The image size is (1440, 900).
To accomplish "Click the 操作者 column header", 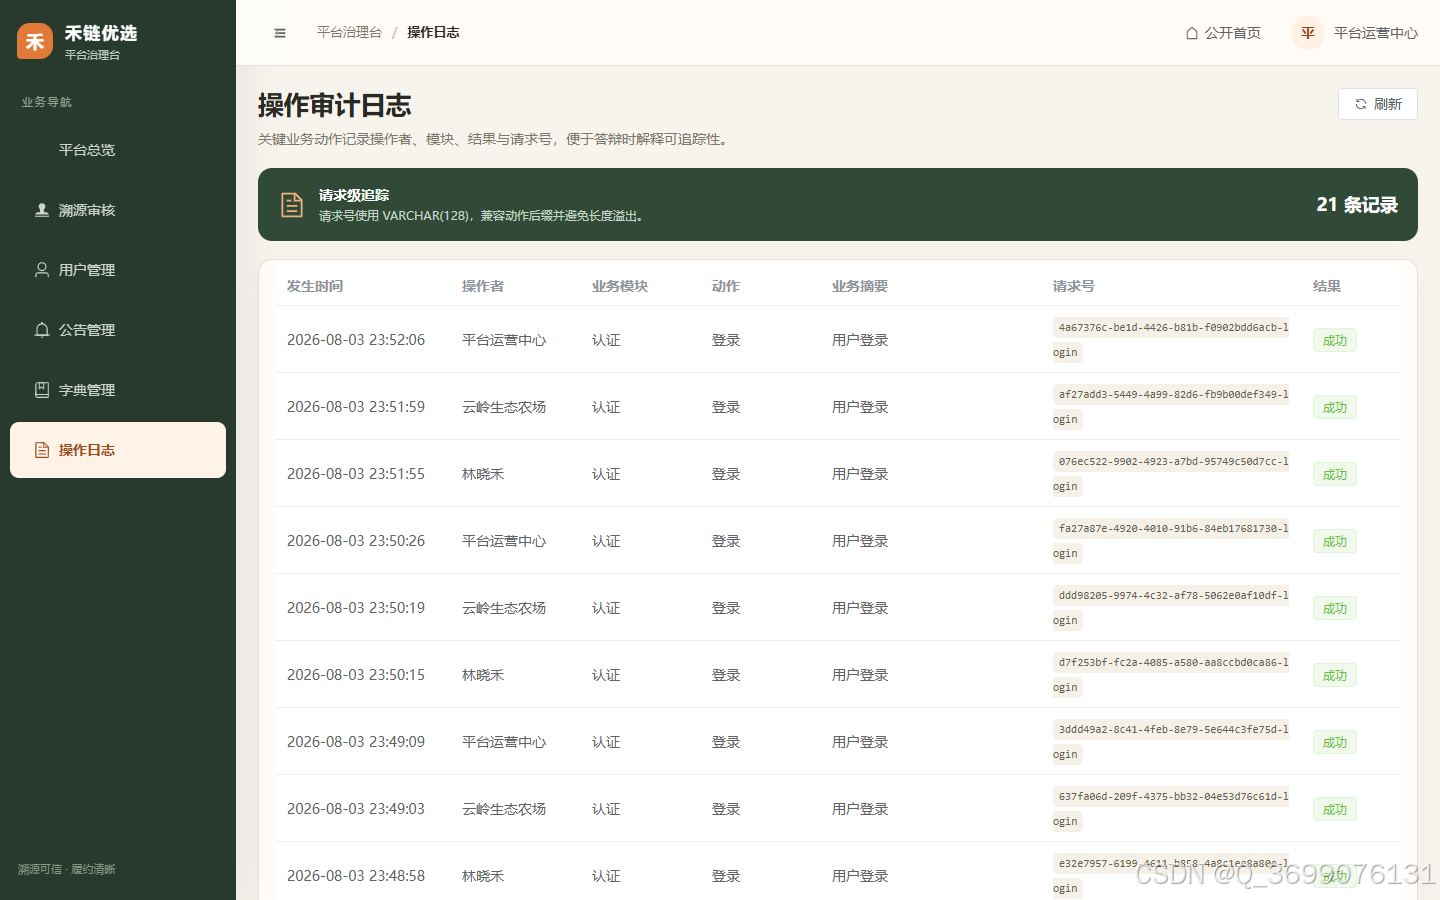I will pos(483,286).
